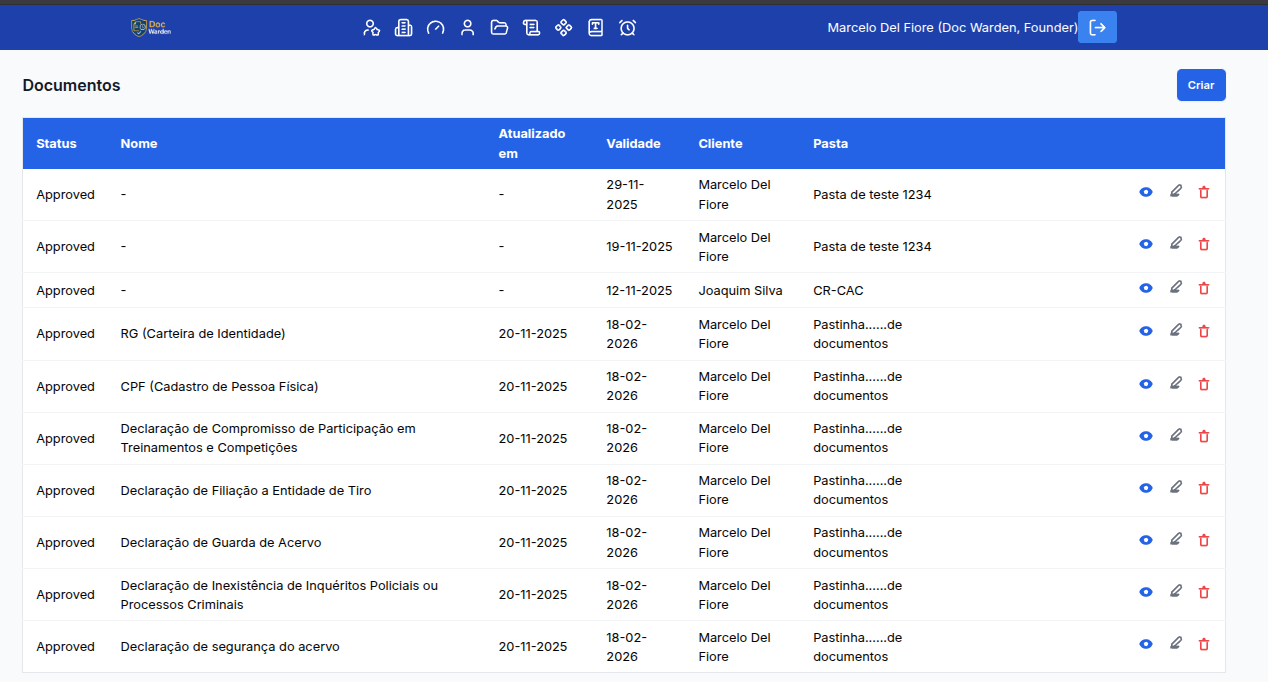
Task: Open the scroll/document icon in the navbar
Action: coord(532,27)
